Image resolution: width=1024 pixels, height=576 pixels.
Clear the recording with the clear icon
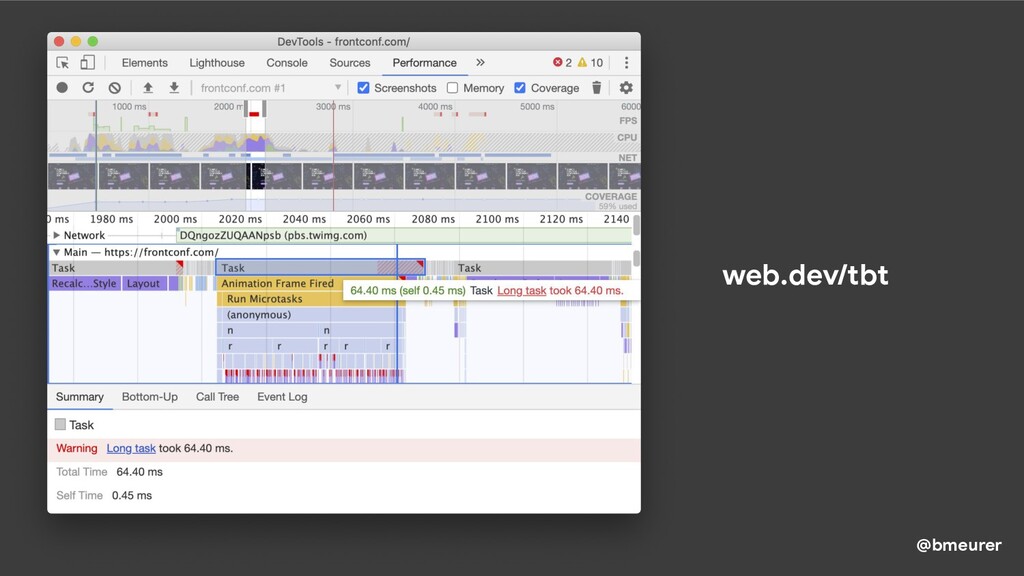[115, 88]
